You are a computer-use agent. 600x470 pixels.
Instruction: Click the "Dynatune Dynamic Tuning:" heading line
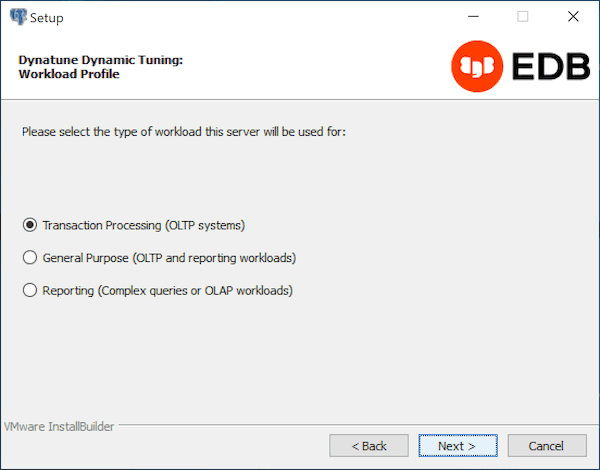[x=100, y=60]
